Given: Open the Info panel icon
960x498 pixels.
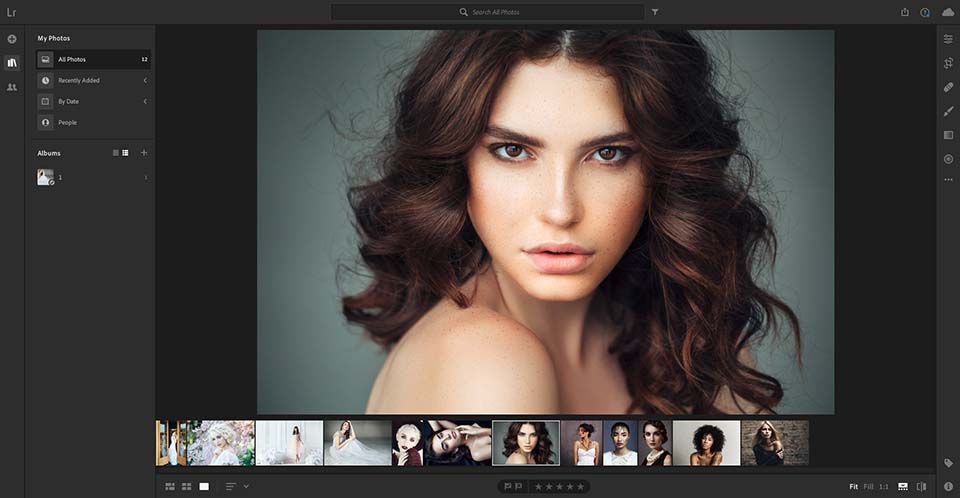Looking at the screenshot, I should (x=948, y=486).
